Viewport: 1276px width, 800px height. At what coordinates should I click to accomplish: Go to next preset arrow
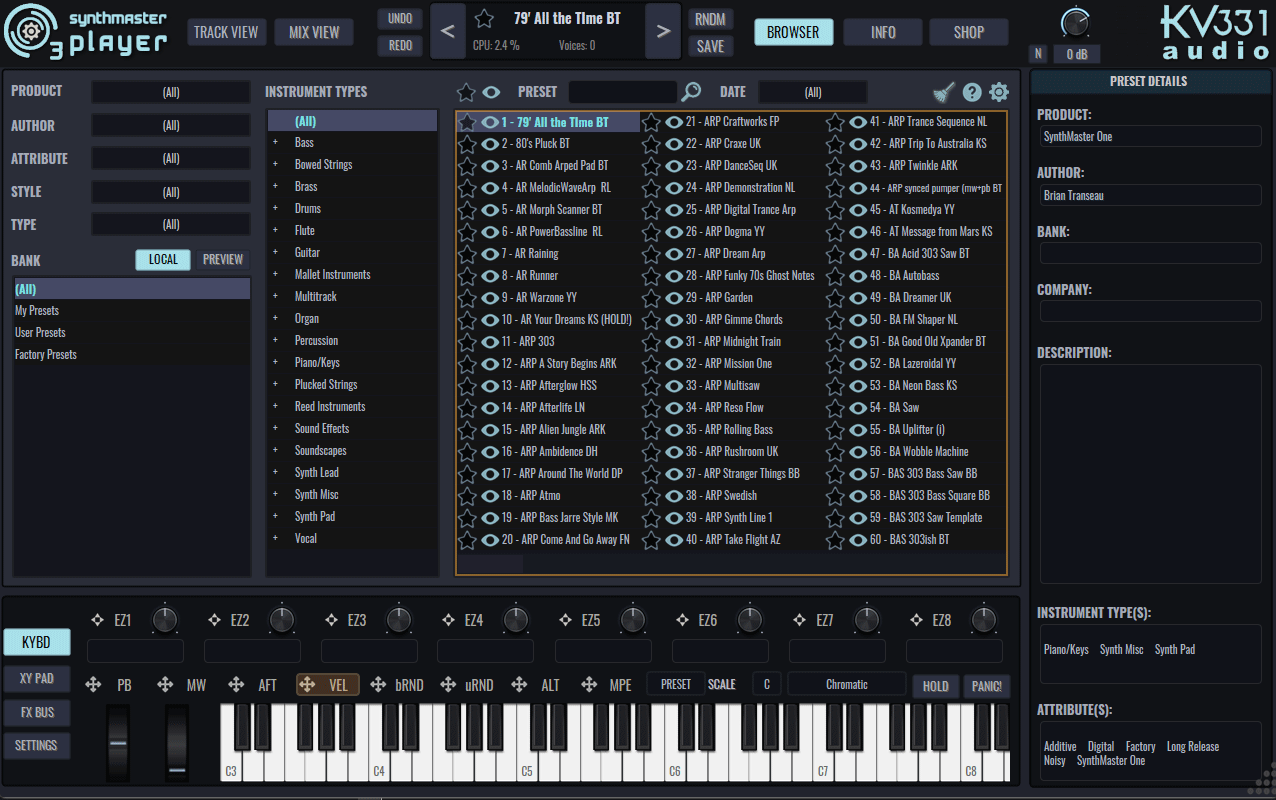[x=663, y=32]
